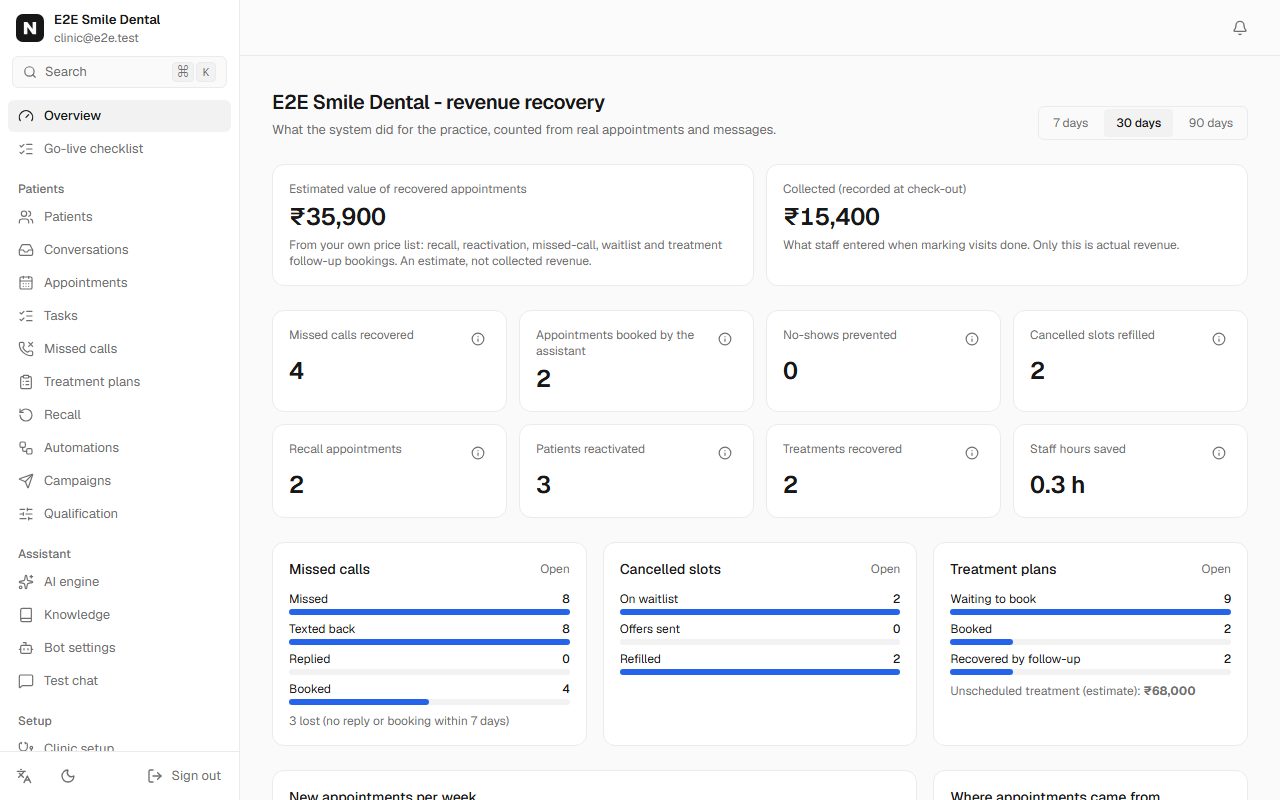This screenshot has height=800, width=1280.
Task: Select the 30 days range
Action: [x=1139, y=123]
